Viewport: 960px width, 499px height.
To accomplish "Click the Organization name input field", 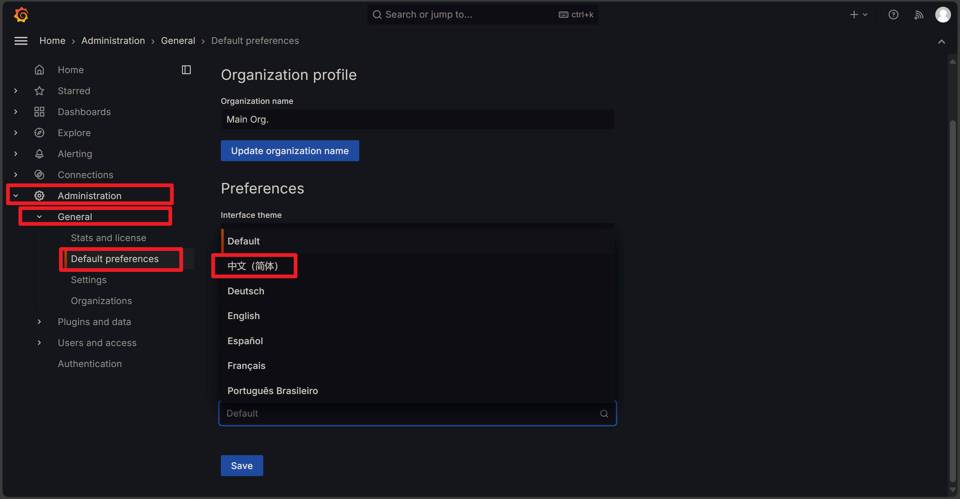I will point(417,120).
